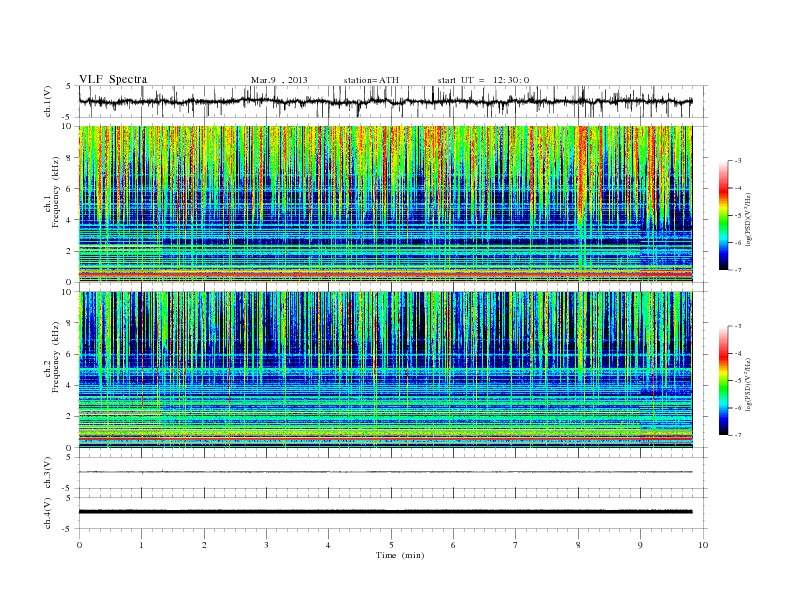Click the "4" frequency tick of ch.2 spectrogram
The width and height of the screenshot is (792, 612).
point(70,386)
